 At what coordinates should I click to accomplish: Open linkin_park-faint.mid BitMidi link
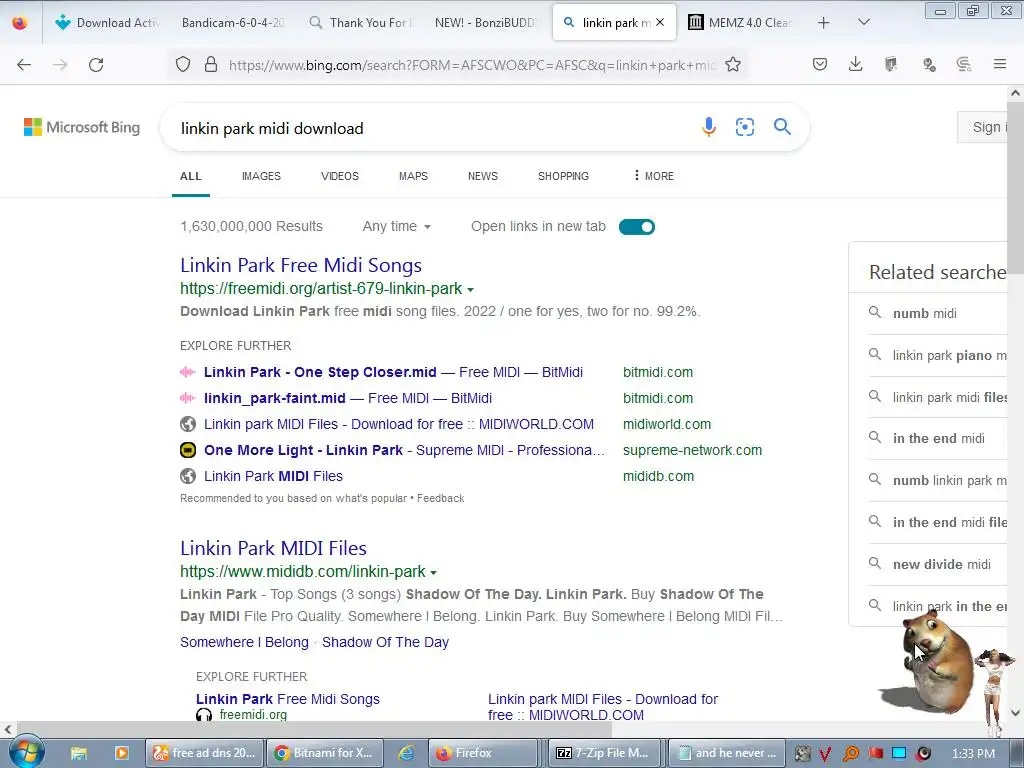pos(348,398)
